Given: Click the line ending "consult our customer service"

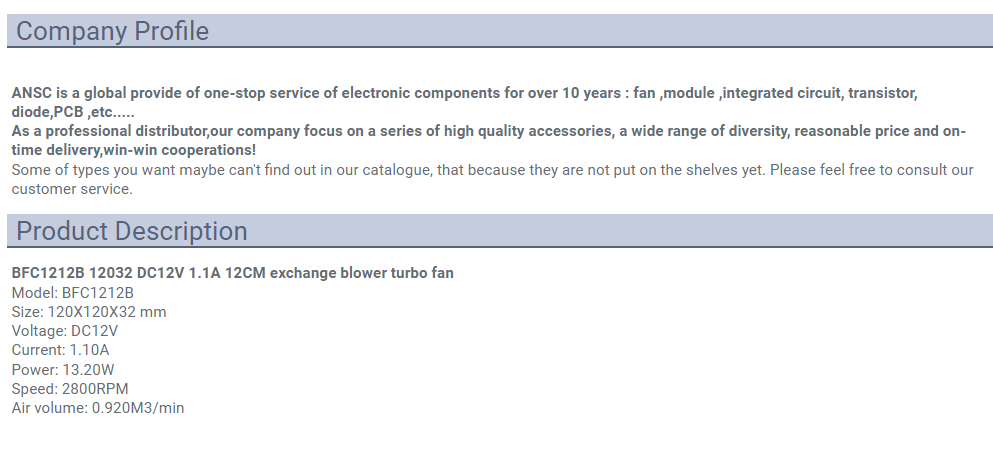Looking at the screenshot, I should tap(492, 179).
